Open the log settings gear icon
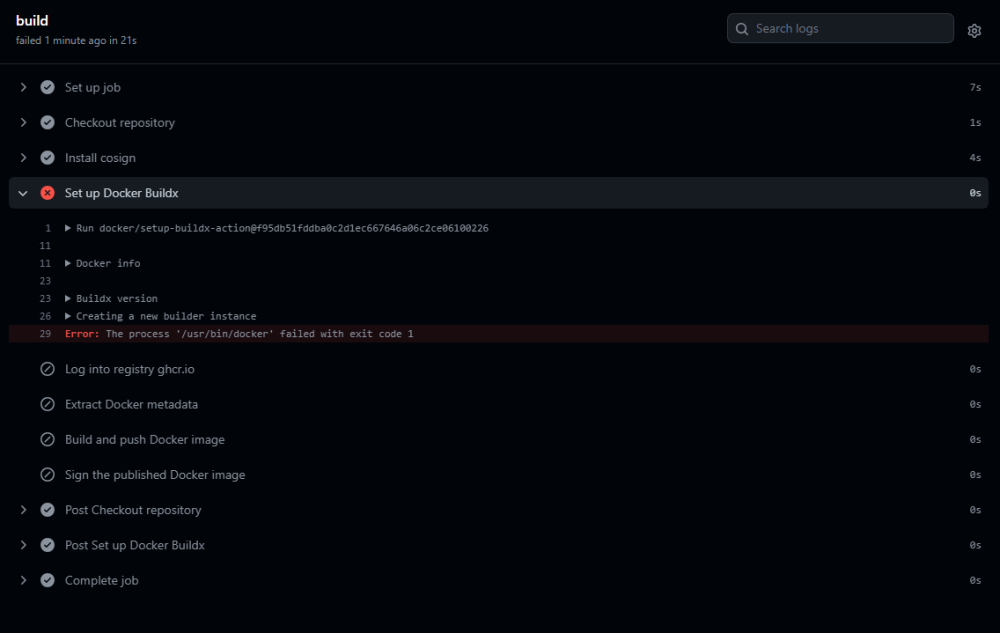The width and height of the screenshot is (1000, 633). (974, 31)
